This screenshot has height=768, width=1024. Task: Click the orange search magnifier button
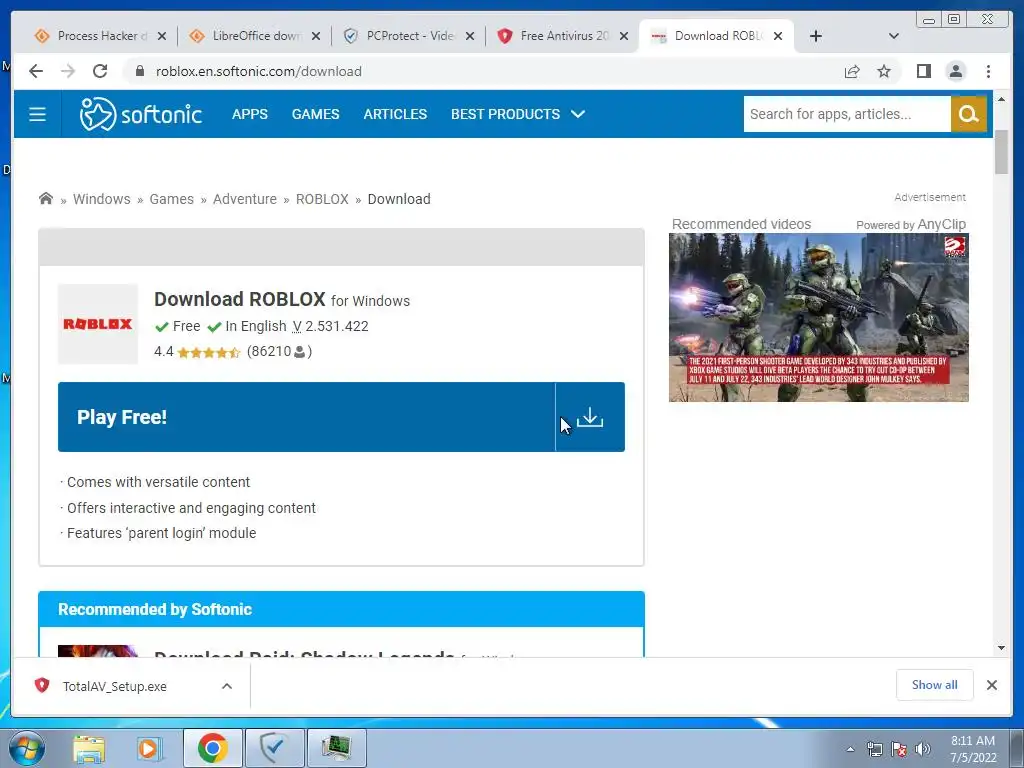[968, 114]
